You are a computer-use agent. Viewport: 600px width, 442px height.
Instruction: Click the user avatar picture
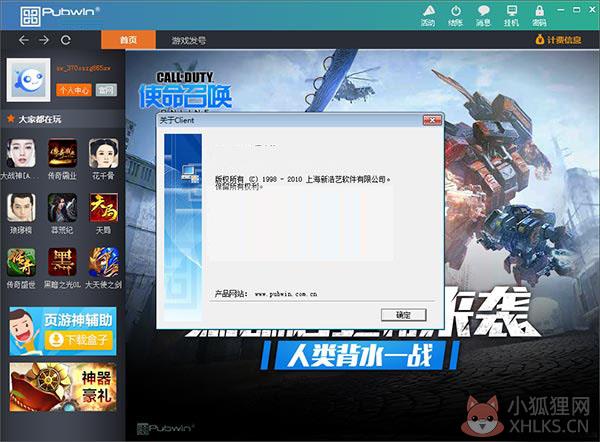[x=28, y=80]
